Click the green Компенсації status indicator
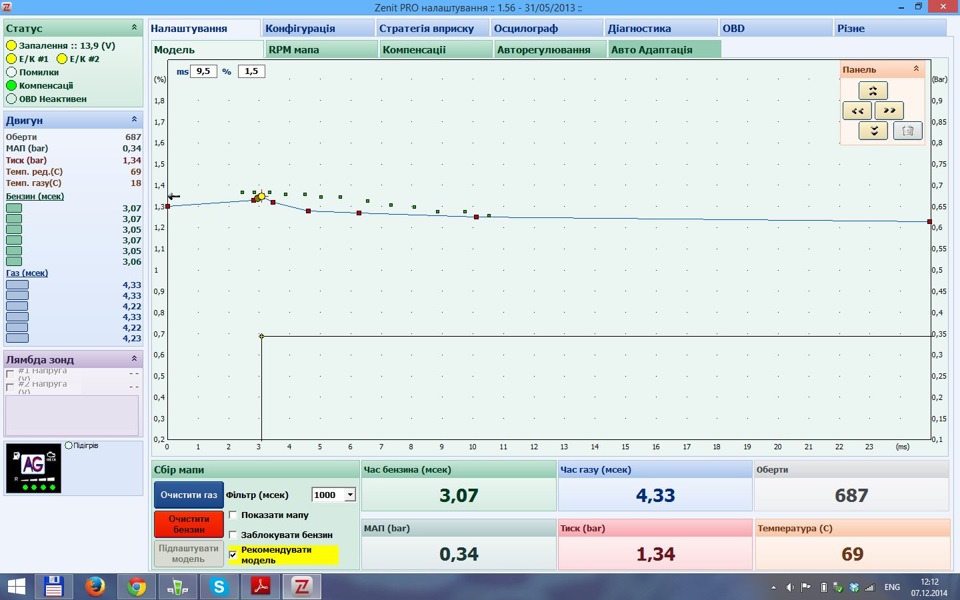The image size is (960, 600). click(x=11, y=86)
